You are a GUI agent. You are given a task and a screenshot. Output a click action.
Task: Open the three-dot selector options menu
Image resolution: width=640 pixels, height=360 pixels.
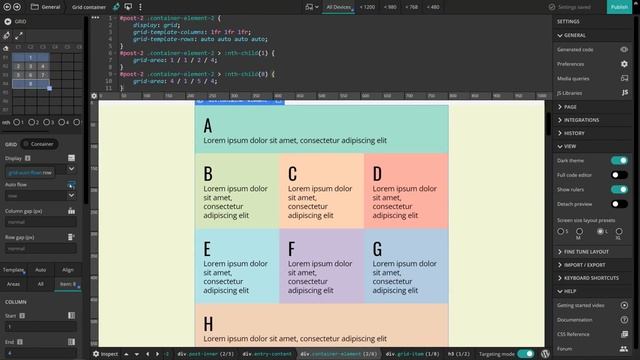pyautogui.click(x=140, y=7)
